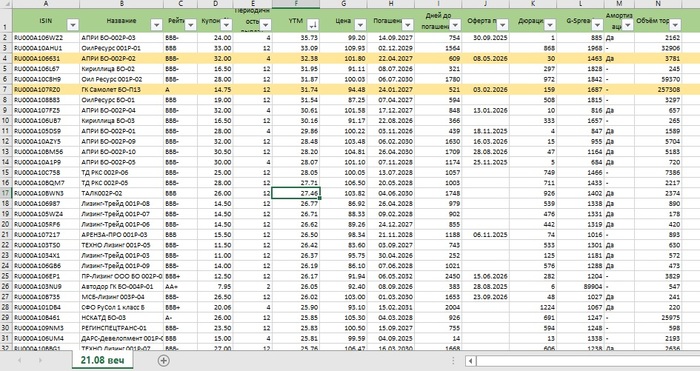Viewport: 700px width, 371px height.
Task: Select row 26 header
Action: tap(6, 287)
